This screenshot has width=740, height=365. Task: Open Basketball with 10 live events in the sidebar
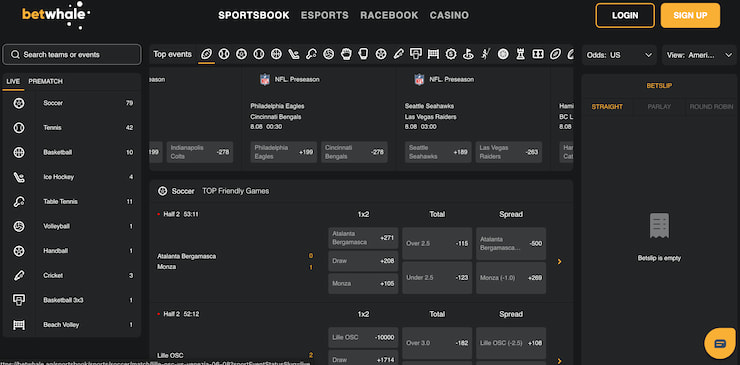[x=72, y=153]
